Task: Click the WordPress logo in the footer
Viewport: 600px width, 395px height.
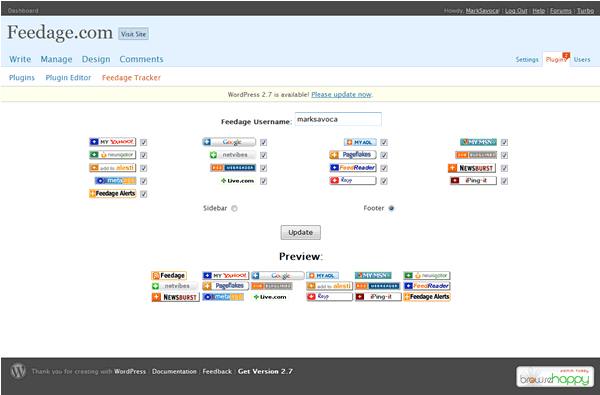Action: point(18,371)
